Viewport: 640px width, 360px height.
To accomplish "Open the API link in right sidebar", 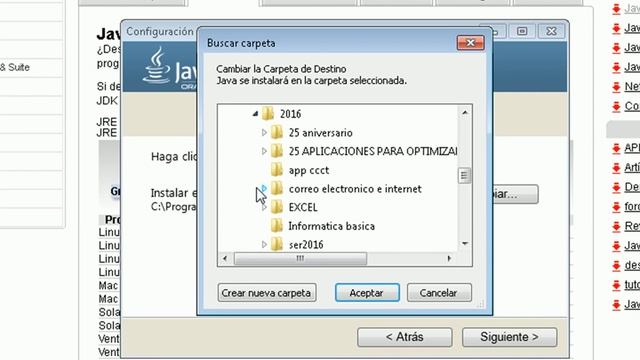I will (632, 148).
